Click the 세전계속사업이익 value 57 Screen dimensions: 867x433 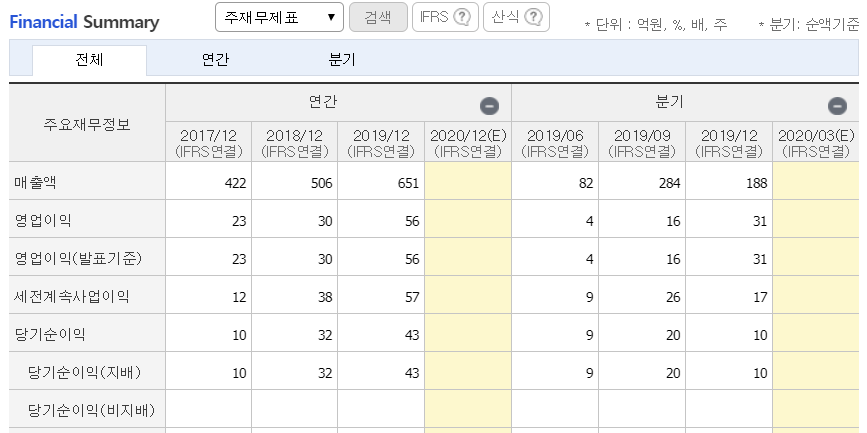coord(412,298)
